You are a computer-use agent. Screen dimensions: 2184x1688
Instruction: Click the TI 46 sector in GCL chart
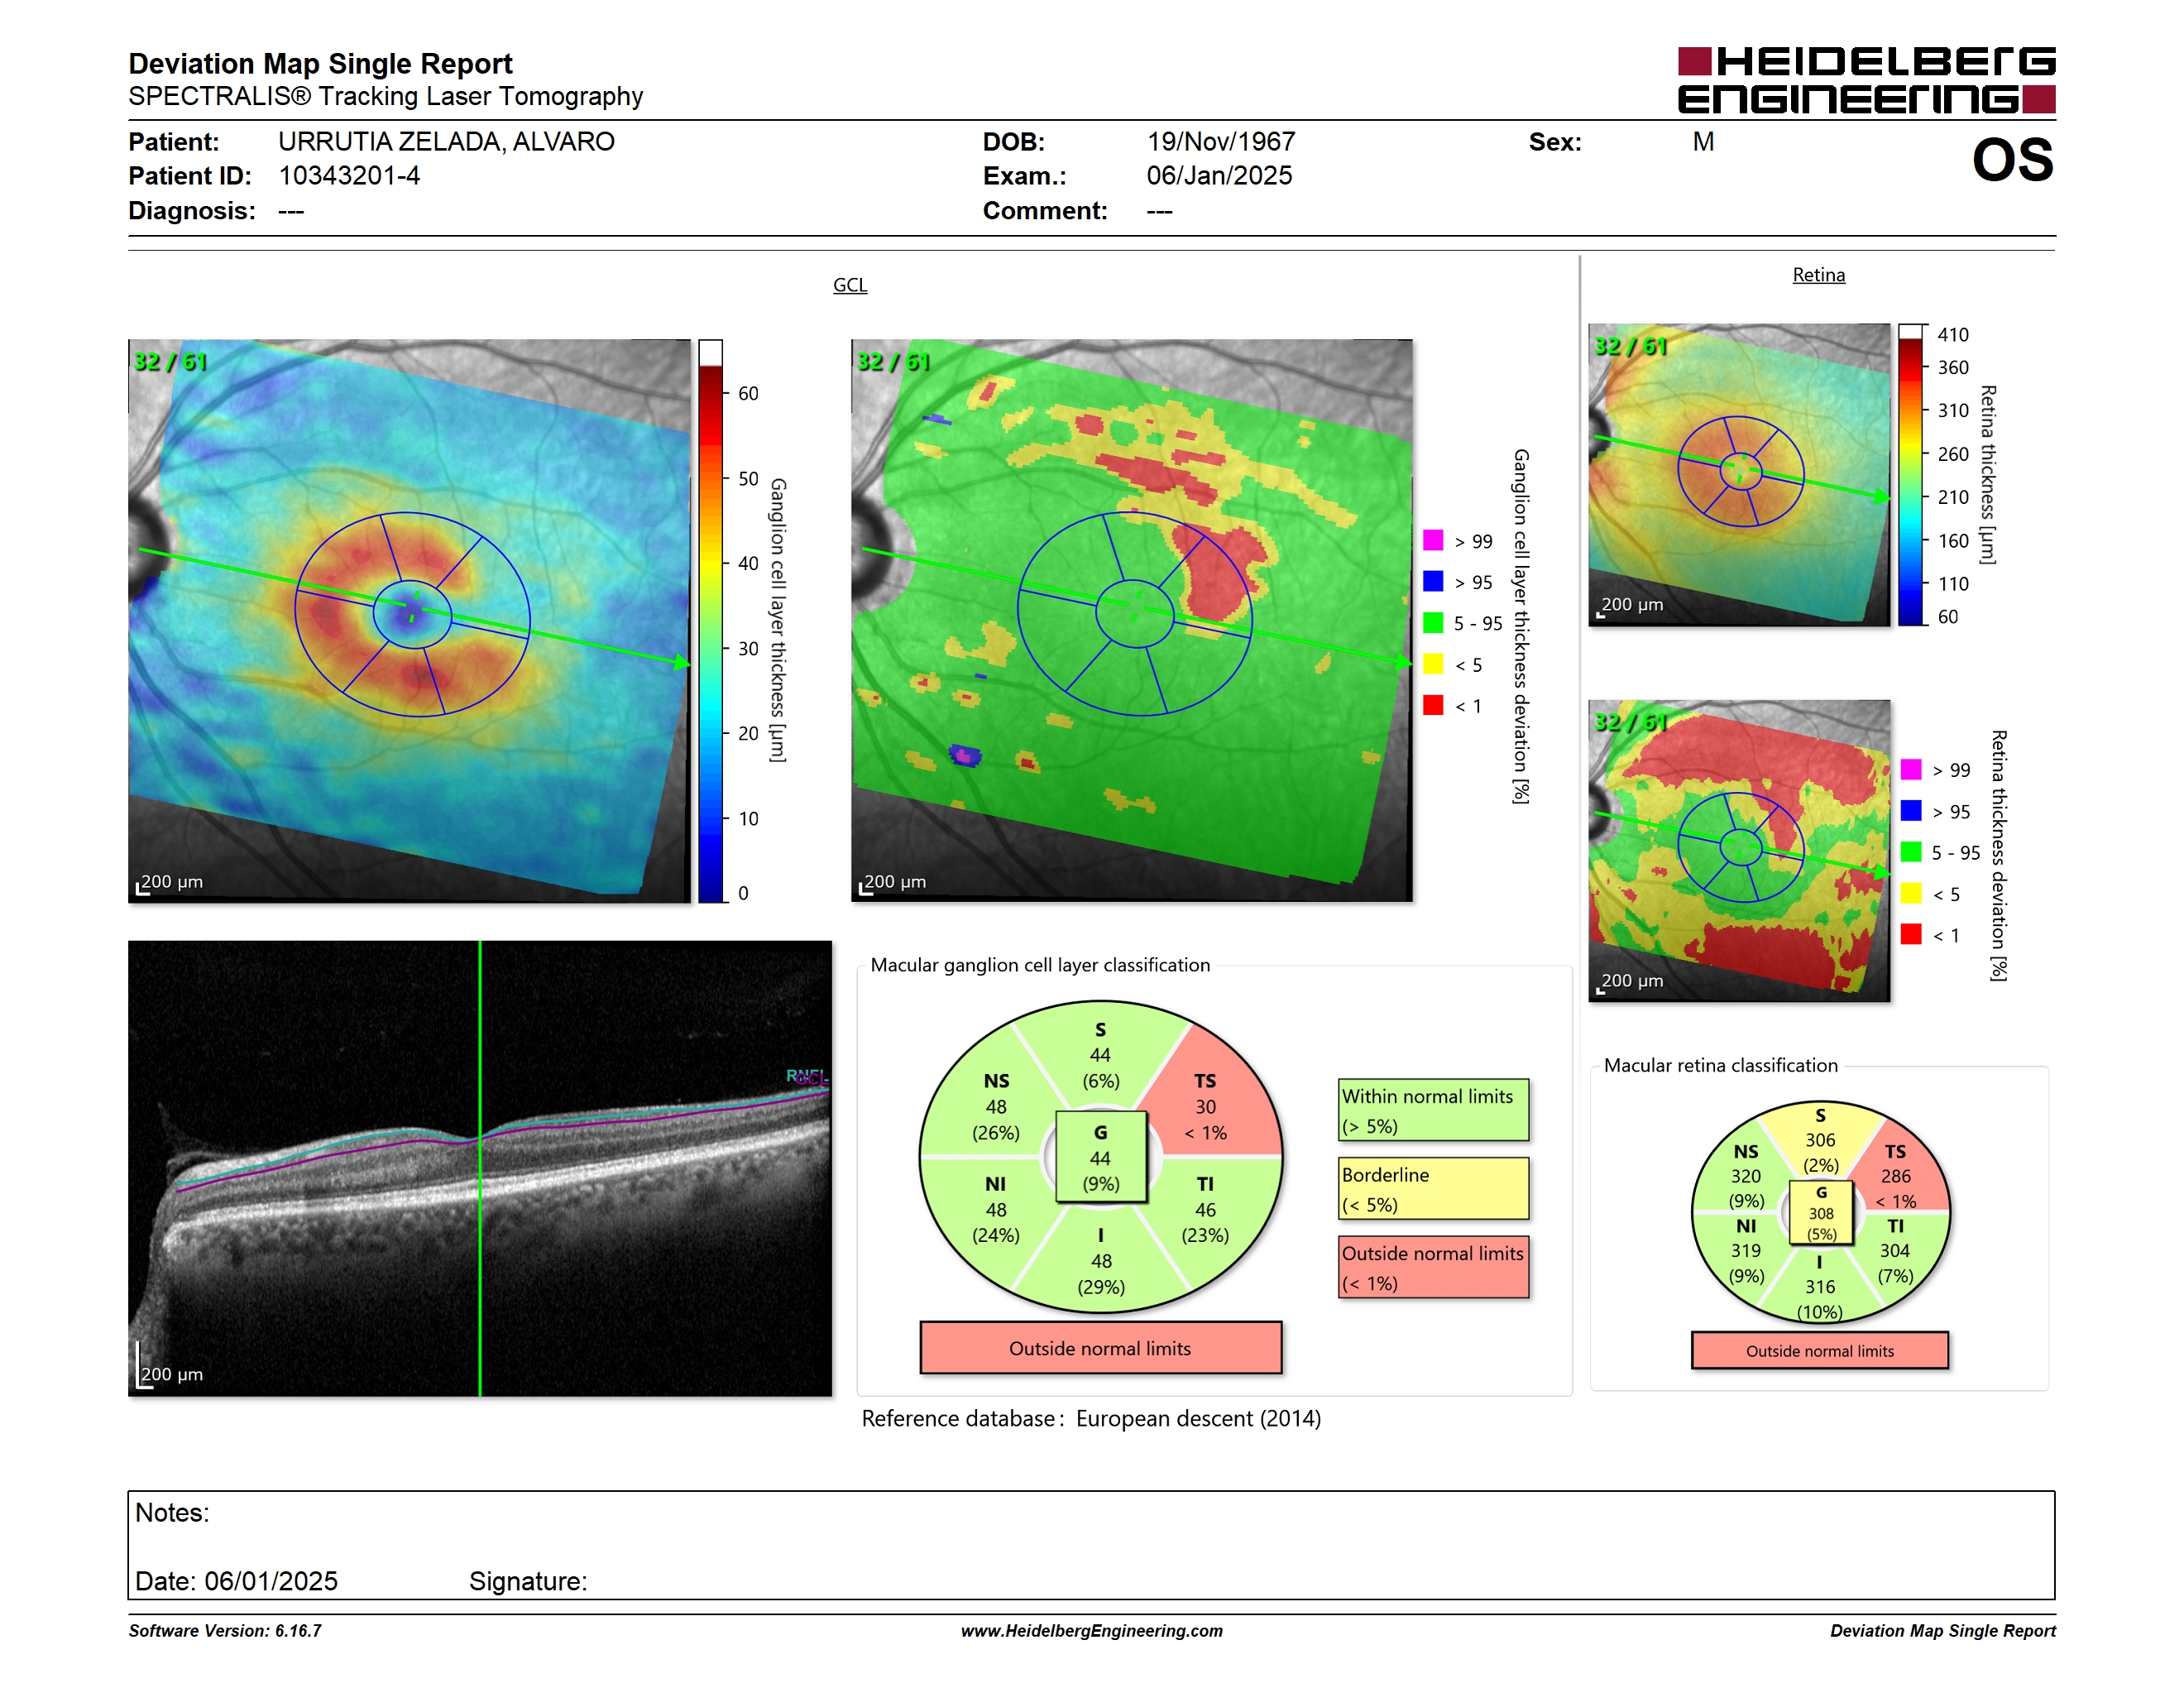[x=1206, y=1209]
